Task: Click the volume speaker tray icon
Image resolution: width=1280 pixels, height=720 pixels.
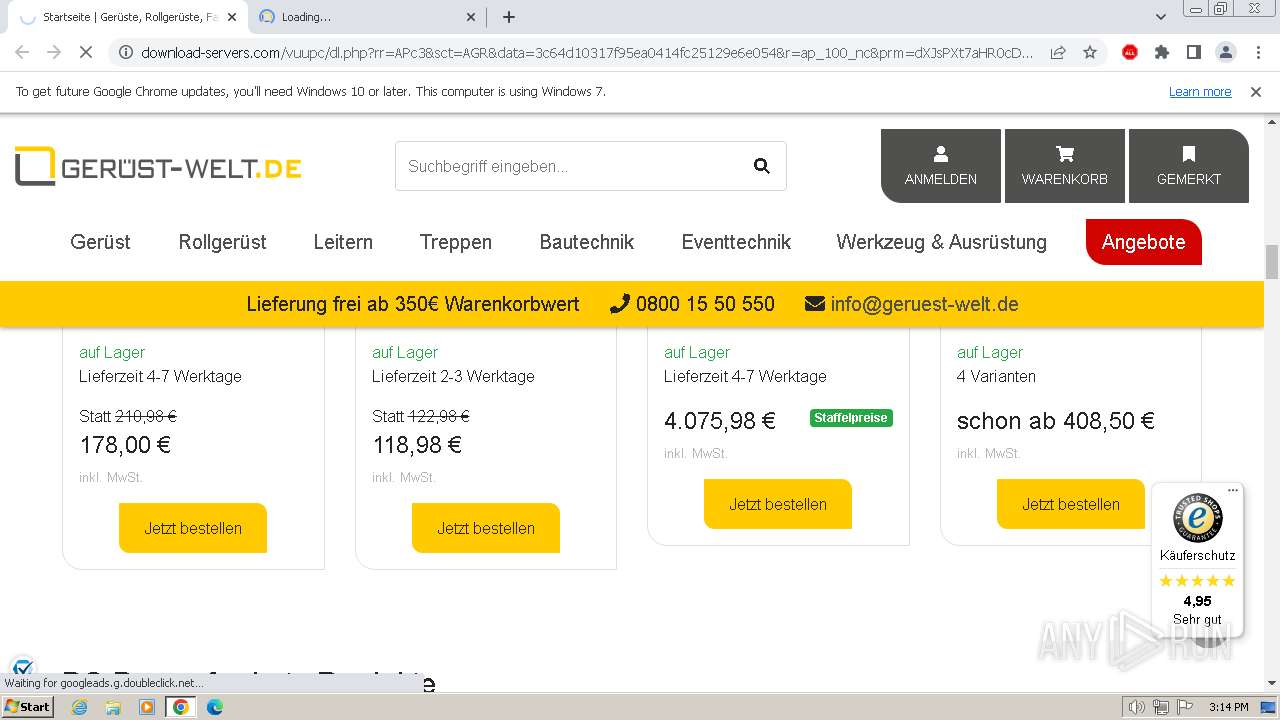Action: 1137,707
